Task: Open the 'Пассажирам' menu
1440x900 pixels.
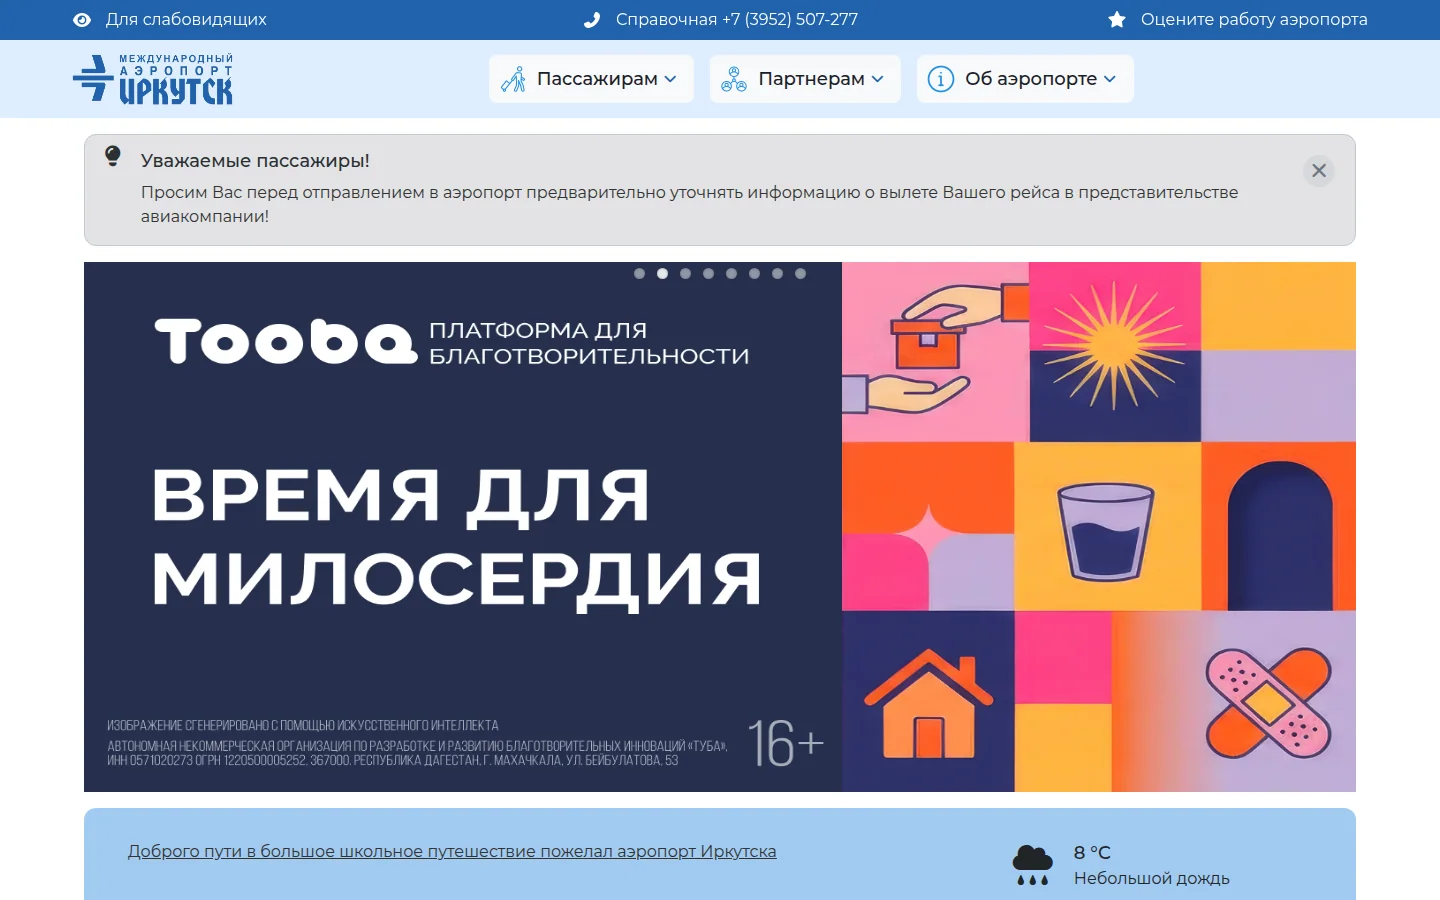Action: coord(591,79)
